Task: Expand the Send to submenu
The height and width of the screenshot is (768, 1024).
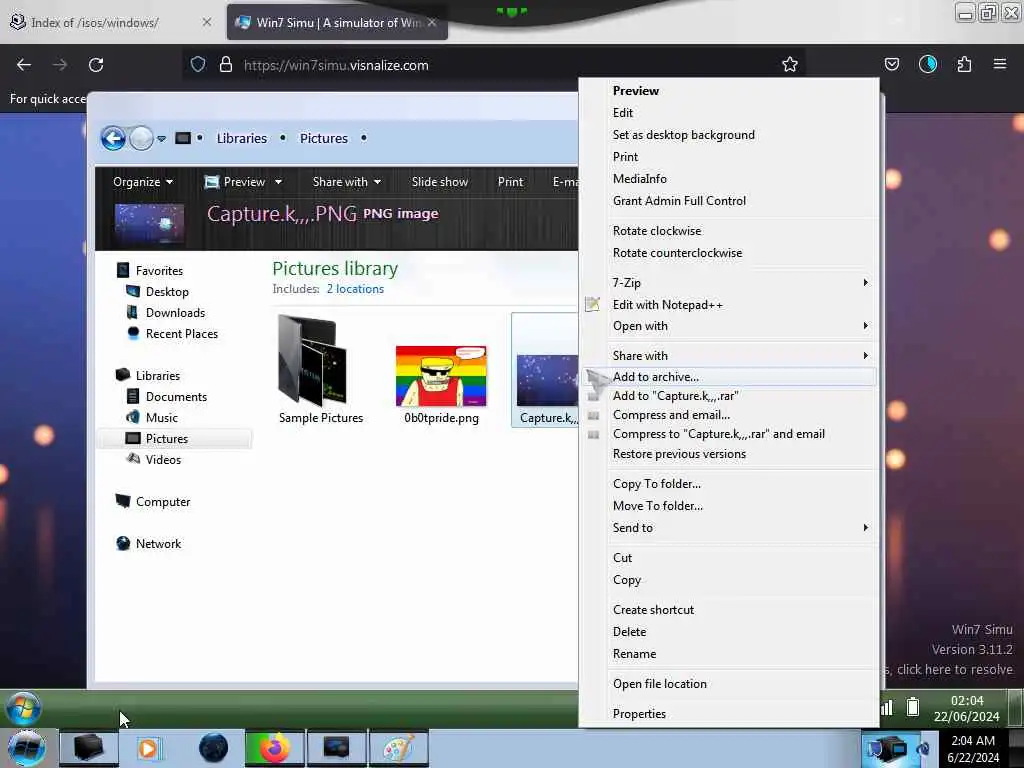Action: click(x=741, y=528)
